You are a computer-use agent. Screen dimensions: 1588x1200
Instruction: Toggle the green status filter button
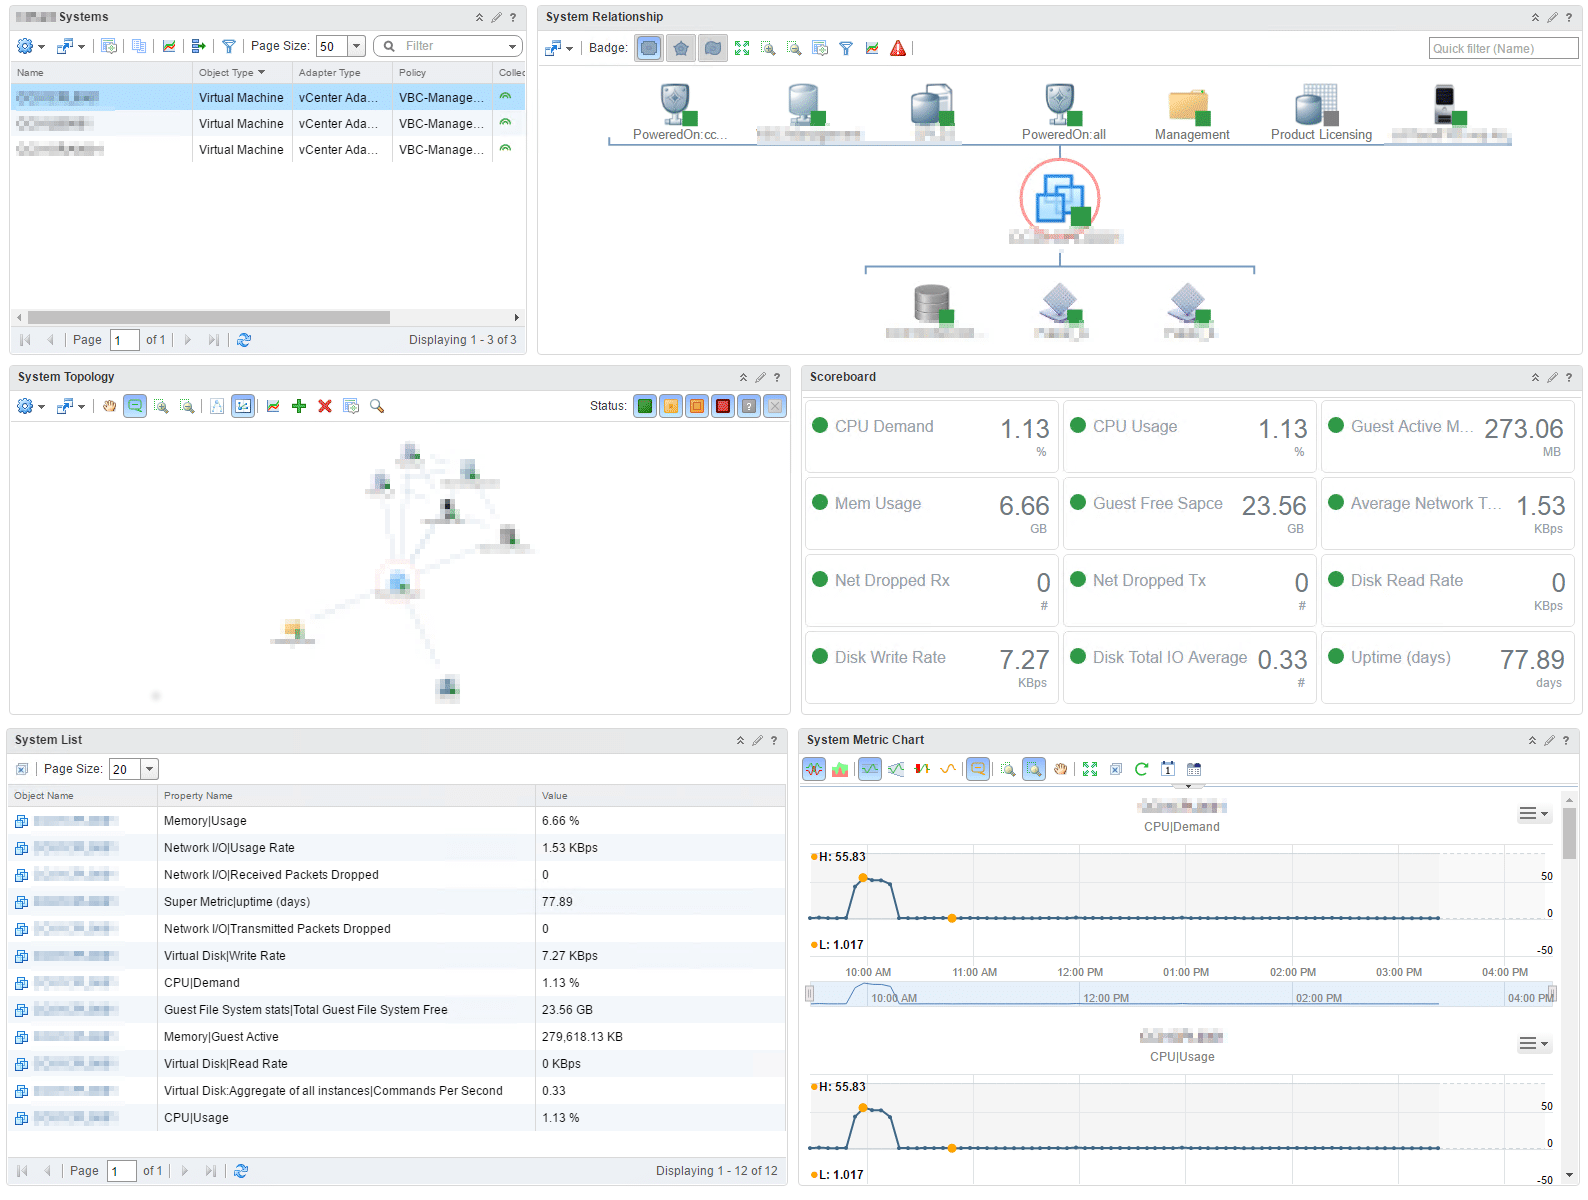pos(645,406)
